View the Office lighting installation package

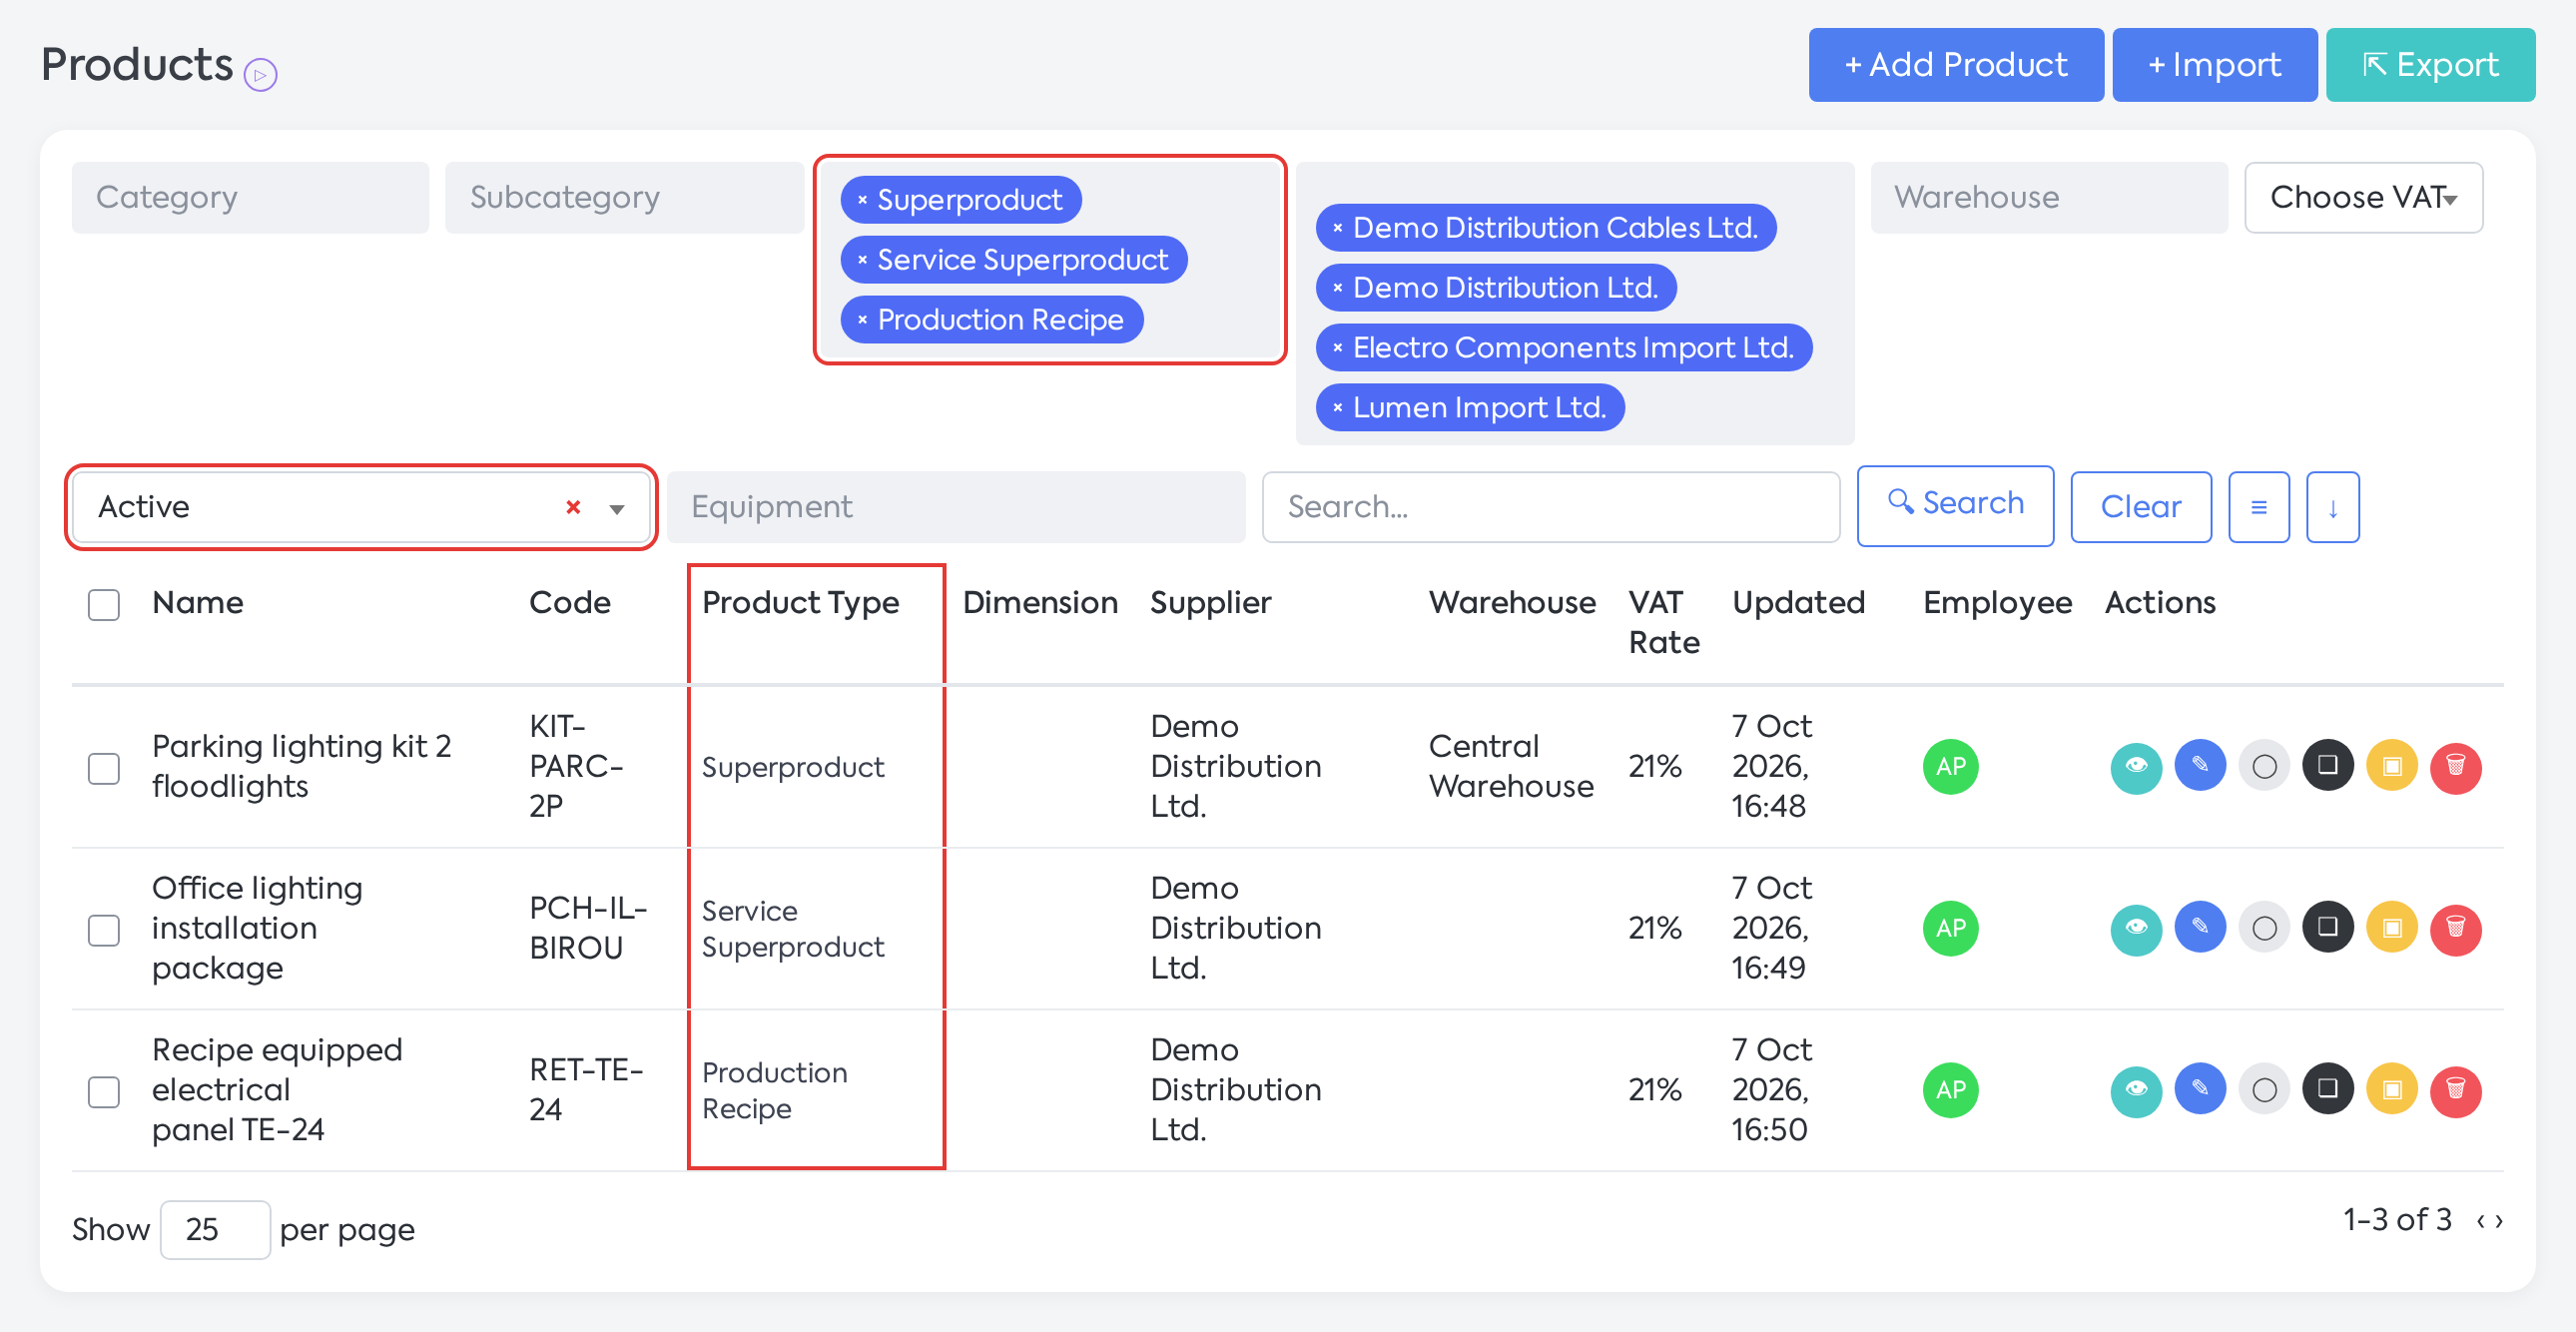point(2136,928)
